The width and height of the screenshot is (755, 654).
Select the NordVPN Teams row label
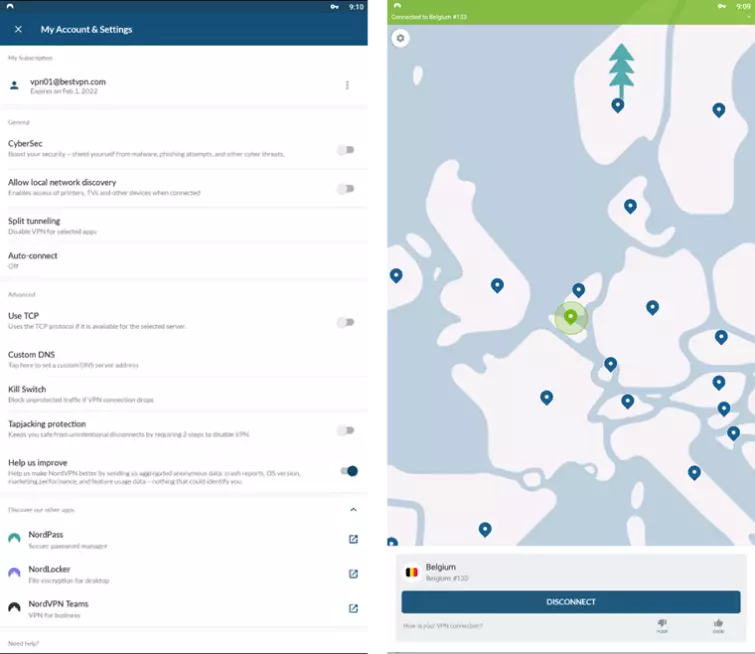coord(58,604)
